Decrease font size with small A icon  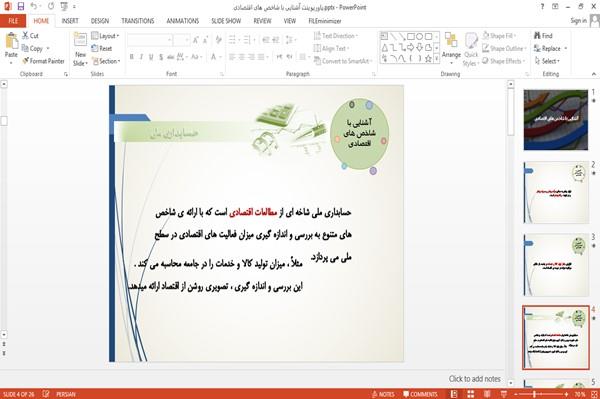coord(205,40)
